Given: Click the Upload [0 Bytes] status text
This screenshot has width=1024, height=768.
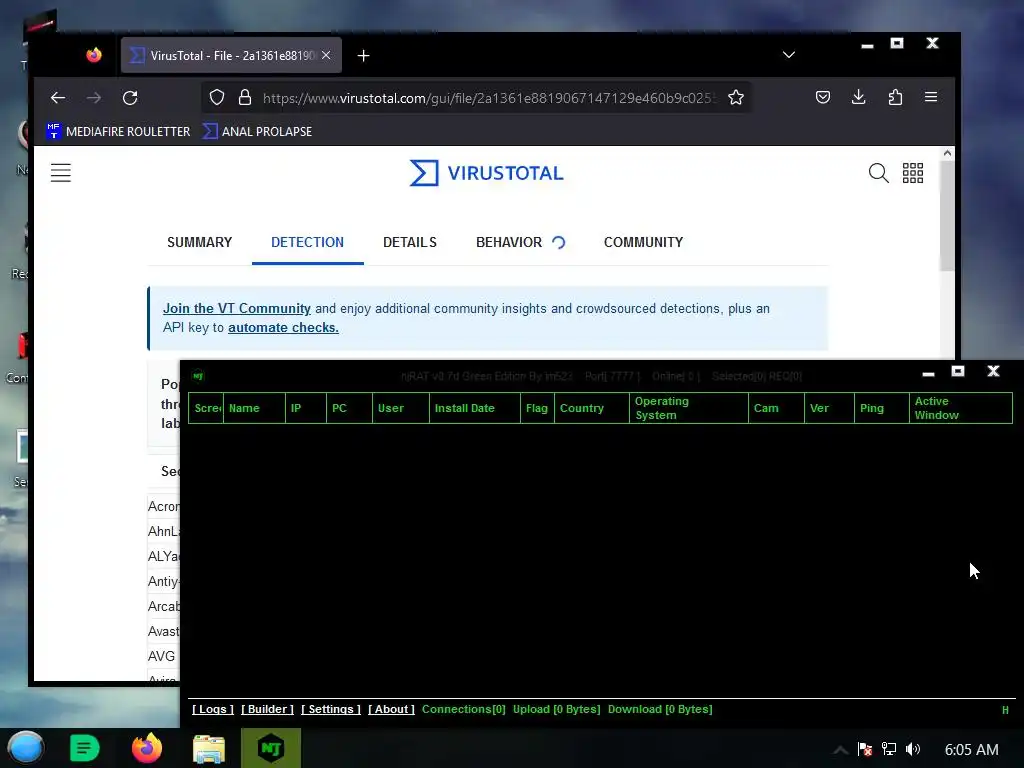Looking at the screenshot, I should click(x=556, y=709).
